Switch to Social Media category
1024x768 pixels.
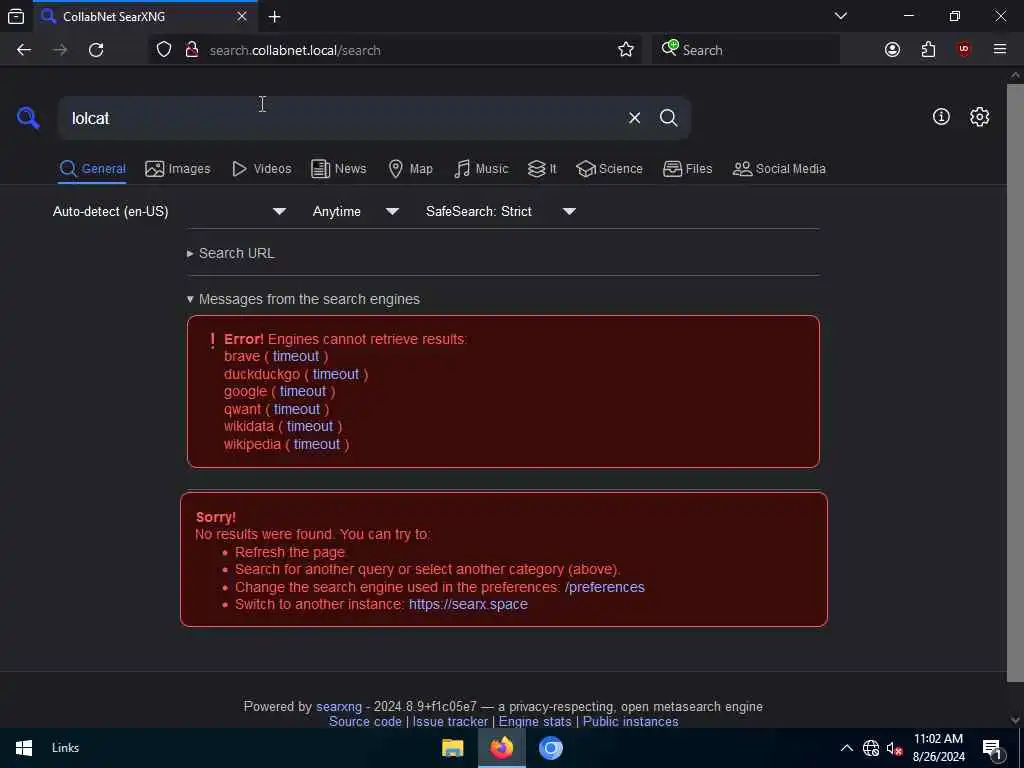(x=779, y=168)
